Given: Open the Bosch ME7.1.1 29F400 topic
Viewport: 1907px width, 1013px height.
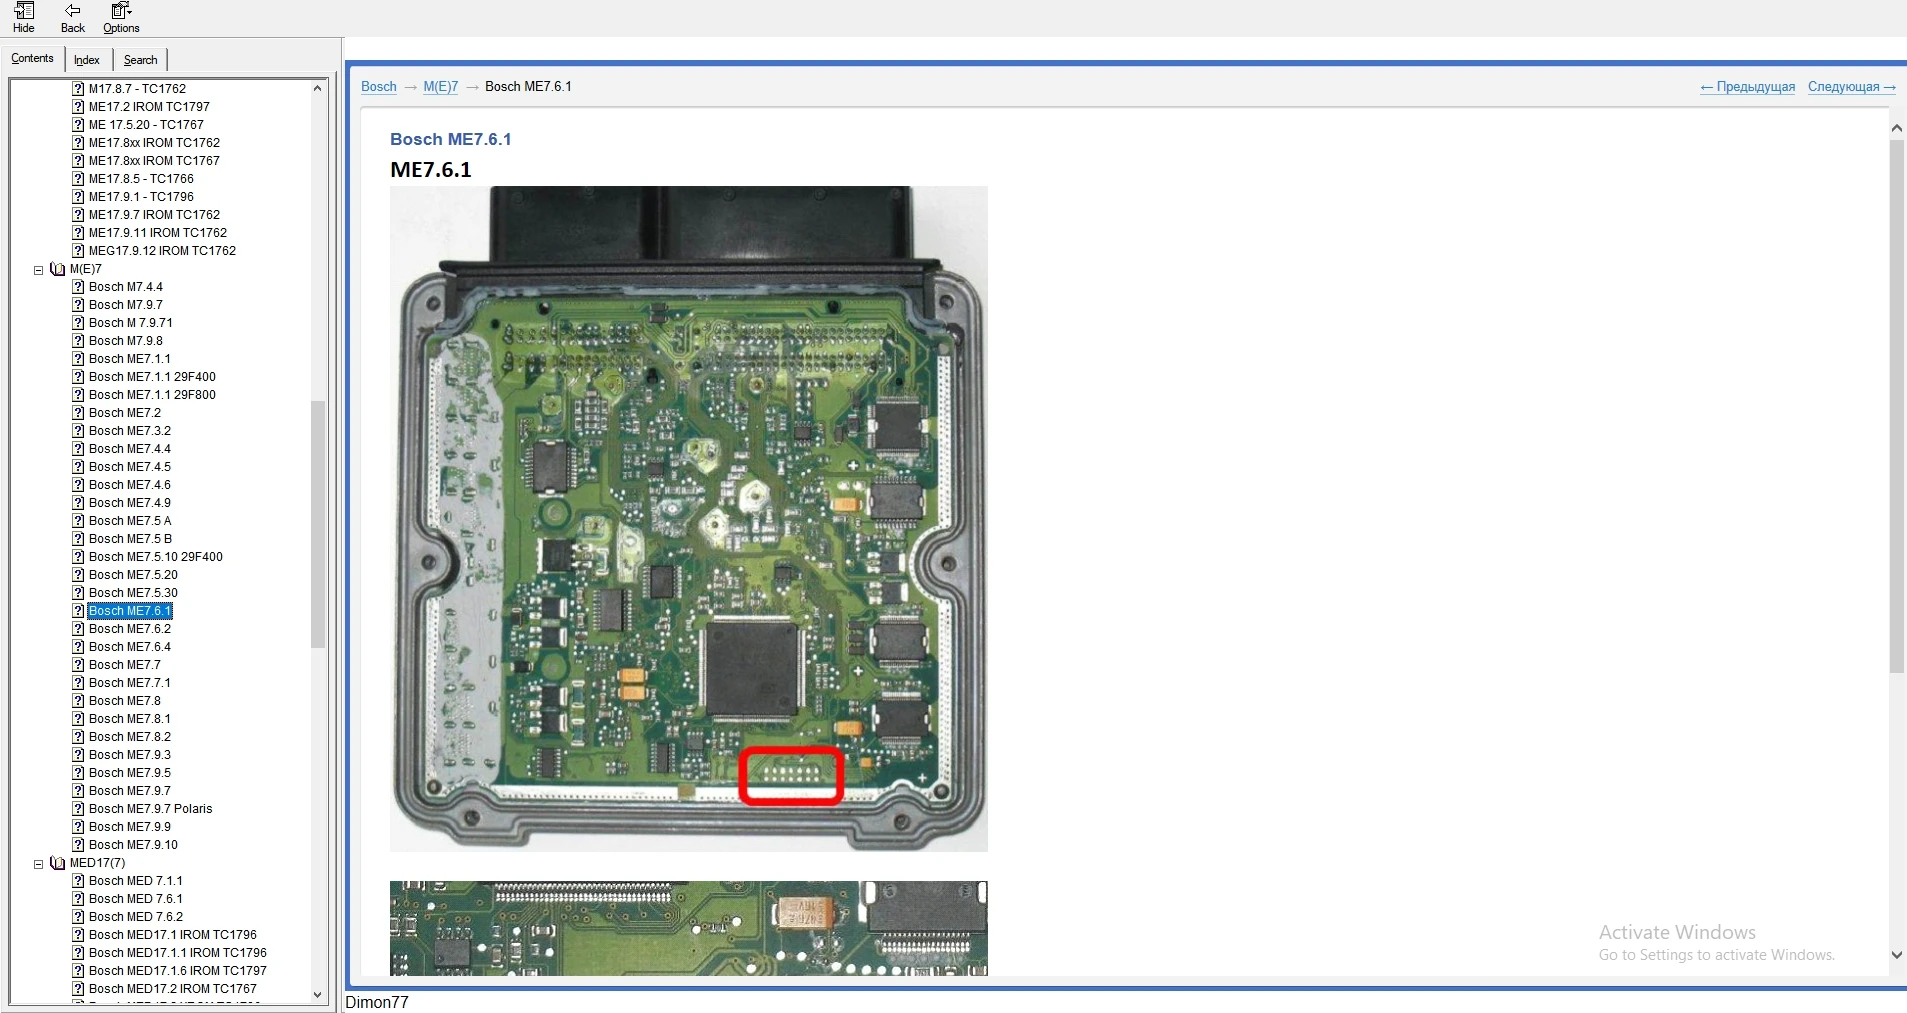Looking at the screenshot, I should (152, 377).
